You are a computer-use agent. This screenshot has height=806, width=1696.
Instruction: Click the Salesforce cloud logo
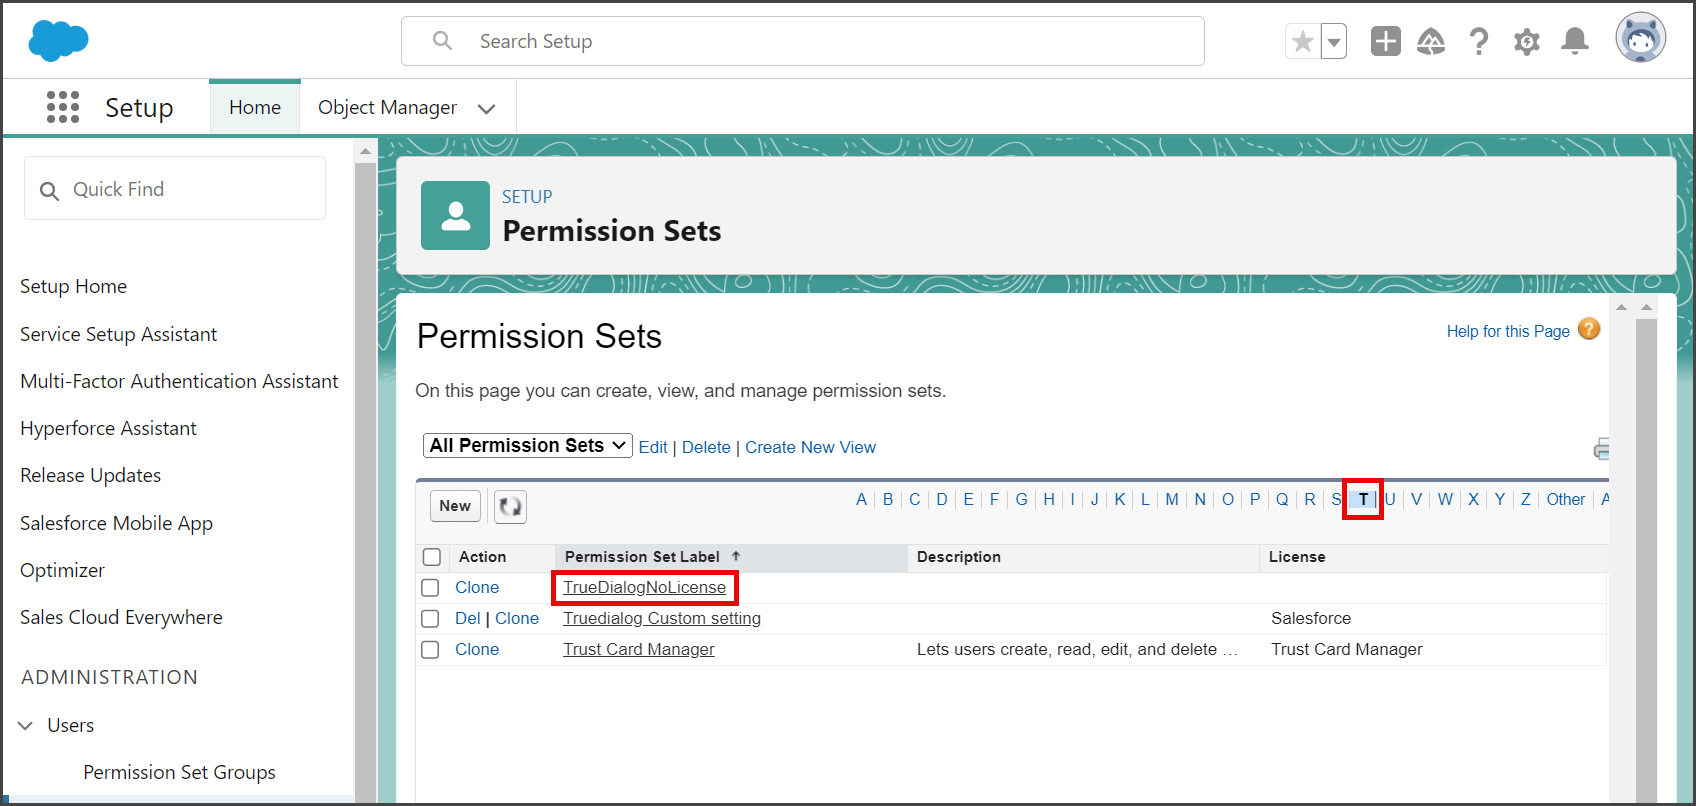point(58,41)
